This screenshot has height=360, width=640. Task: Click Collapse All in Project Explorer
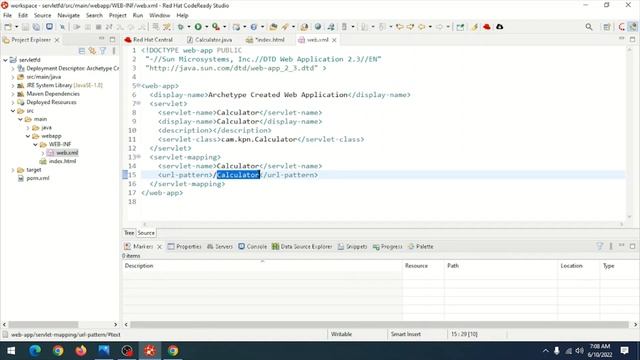(x=82, y=51)
